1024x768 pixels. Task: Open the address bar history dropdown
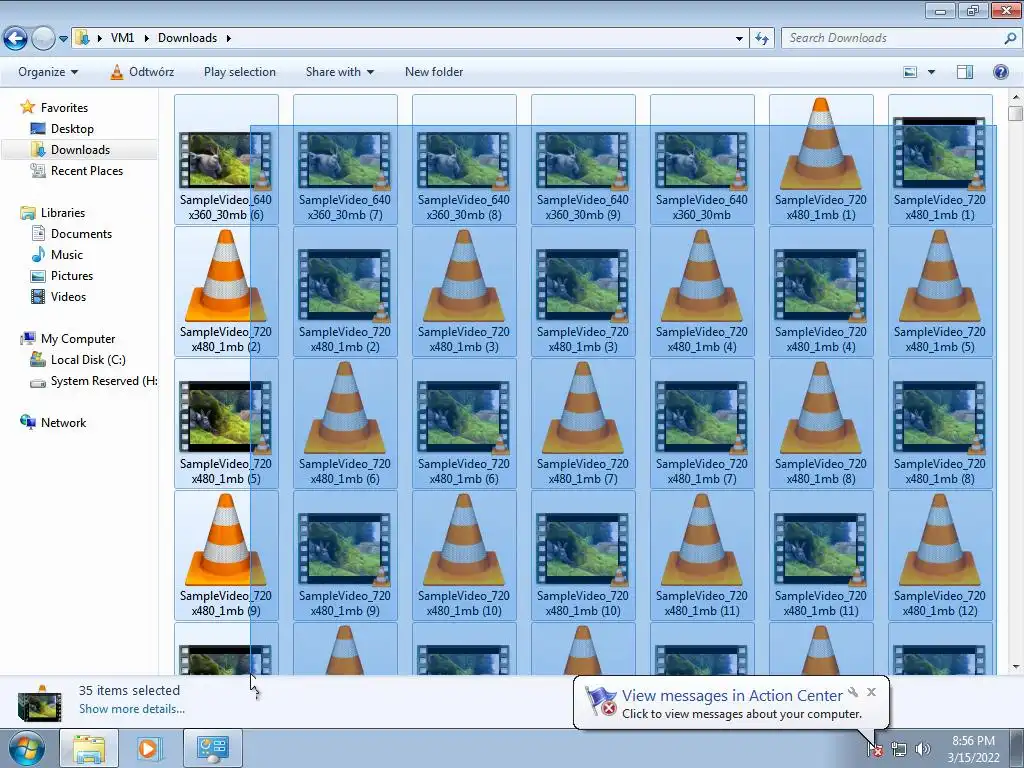[x=739, y=39]
